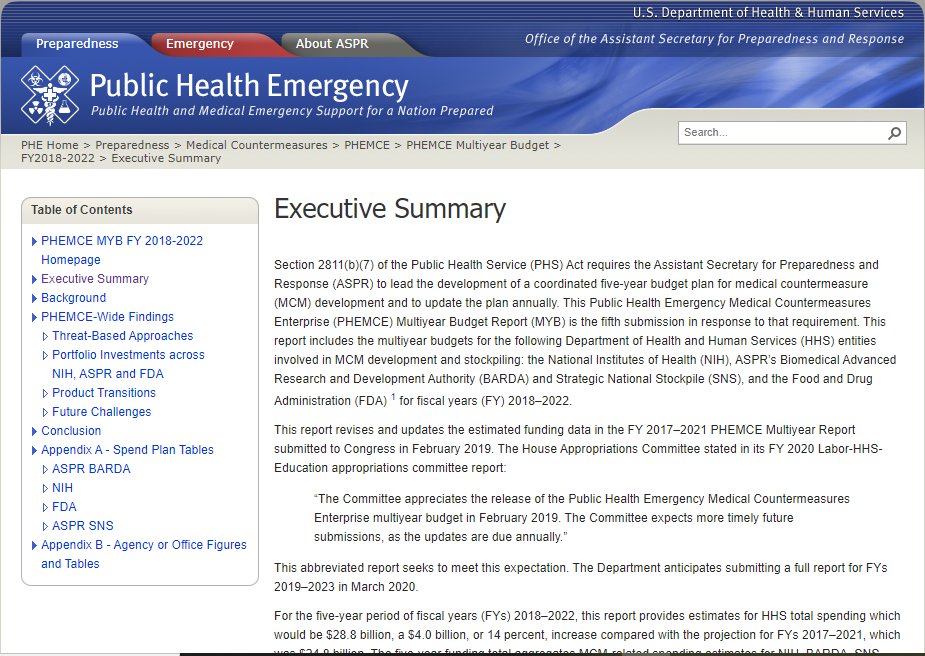Click arrow bullet beside ASPR BARDA
The height and width of the screenshot is (656, 925).
(45, 470)
